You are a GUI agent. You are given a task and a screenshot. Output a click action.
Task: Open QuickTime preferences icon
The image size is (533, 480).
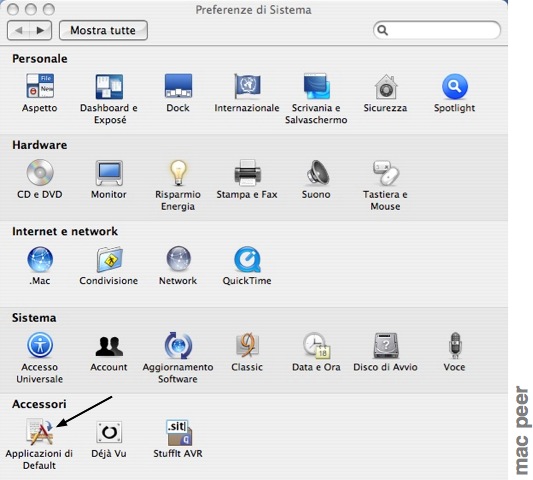(x=247, y=259)
